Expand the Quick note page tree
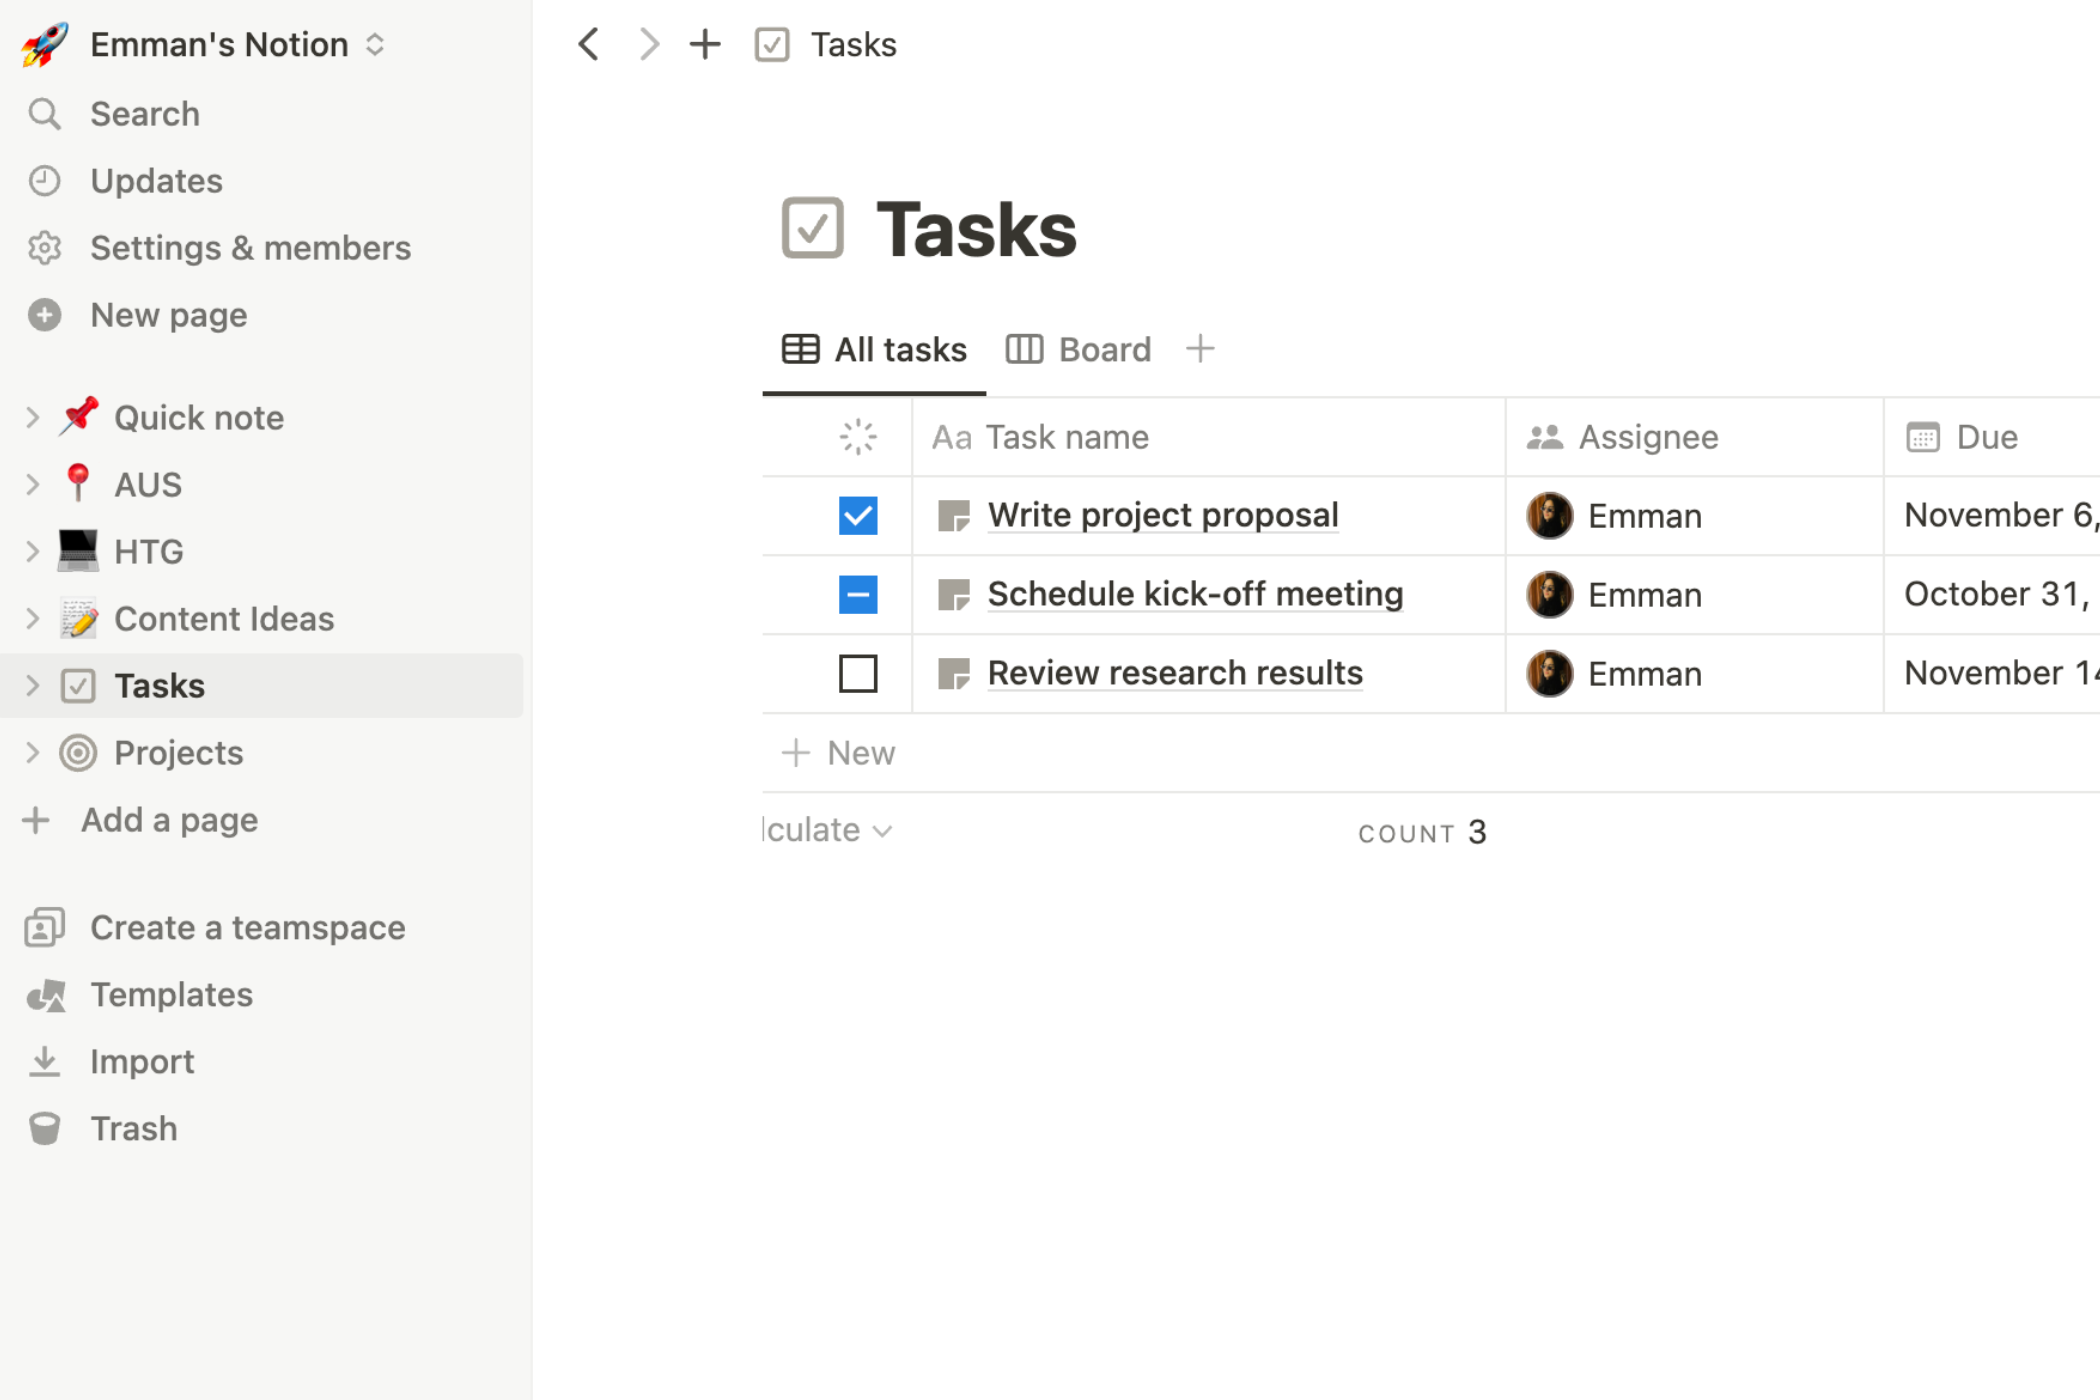Screen dimensions: 2100x1400 point(32,417)
